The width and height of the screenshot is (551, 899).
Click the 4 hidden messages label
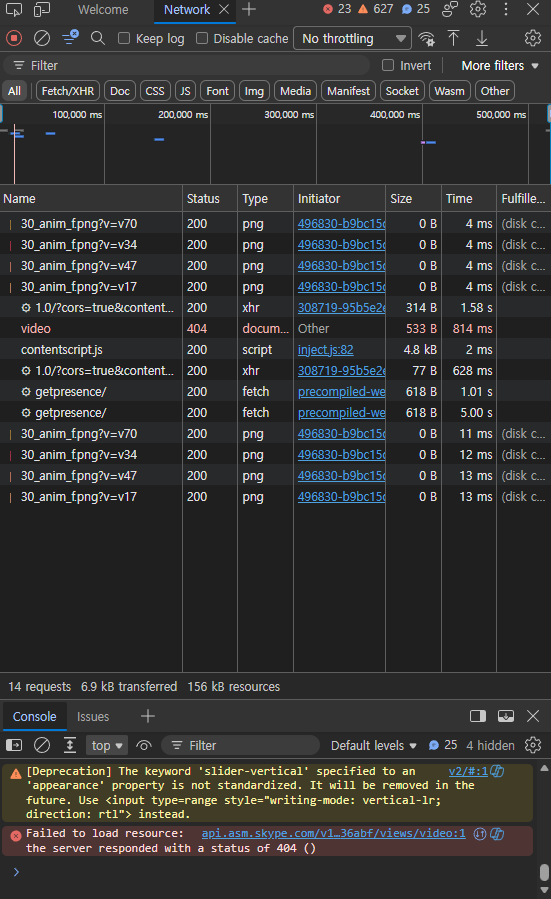click(x=490, y=745)
